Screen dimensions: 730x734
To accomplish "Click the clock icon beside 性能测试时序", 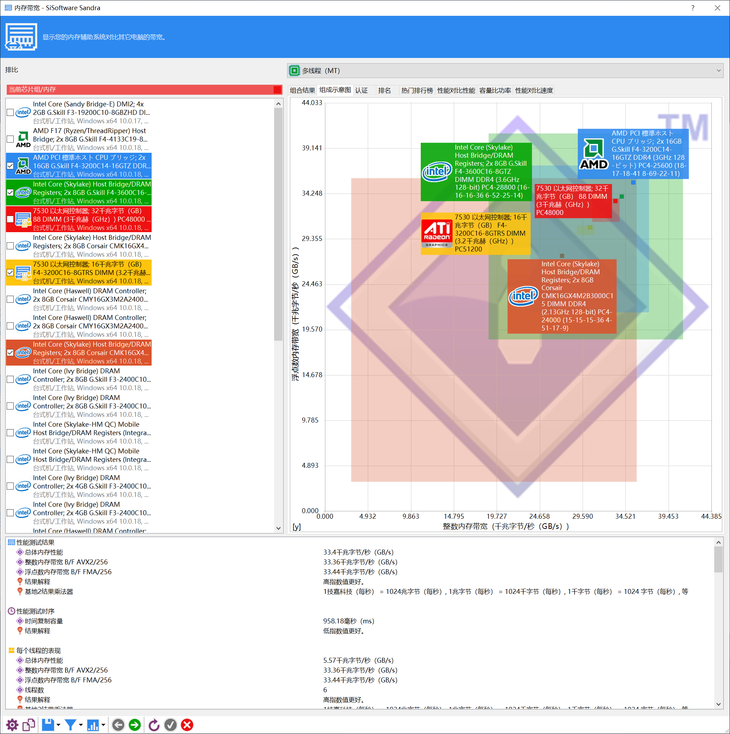I will tap(12, 611).
